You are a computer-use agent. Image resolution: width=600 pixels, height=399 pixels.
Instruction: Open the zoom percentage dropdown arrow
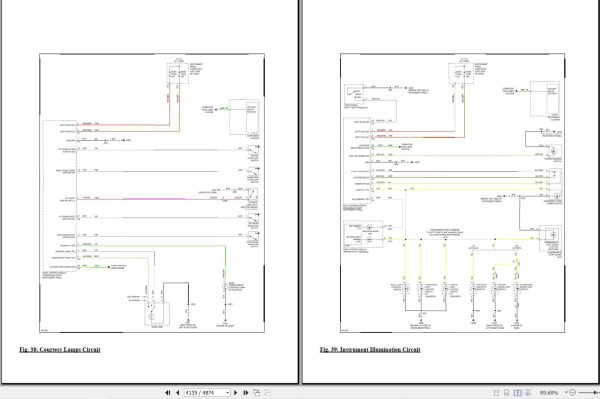click(566, 392)
